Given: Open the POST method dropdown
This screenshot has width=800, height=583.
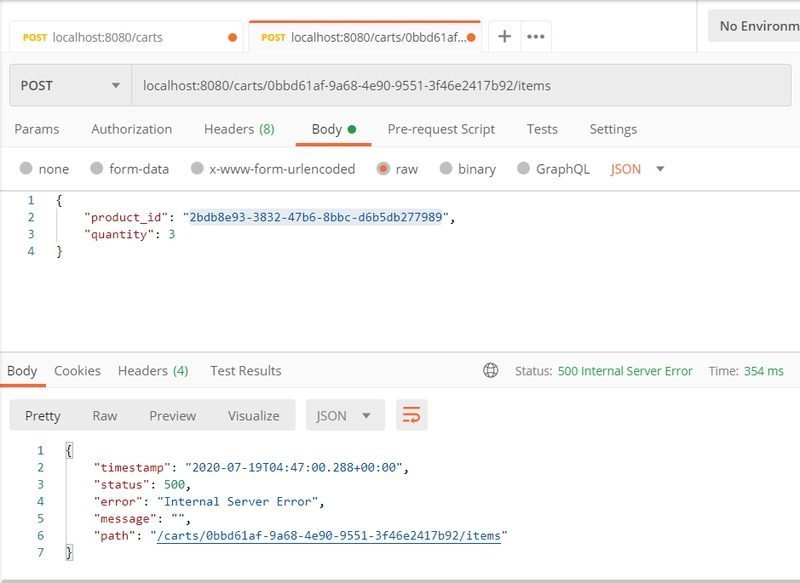Looking at the screenshot, I should coord(70,85).
